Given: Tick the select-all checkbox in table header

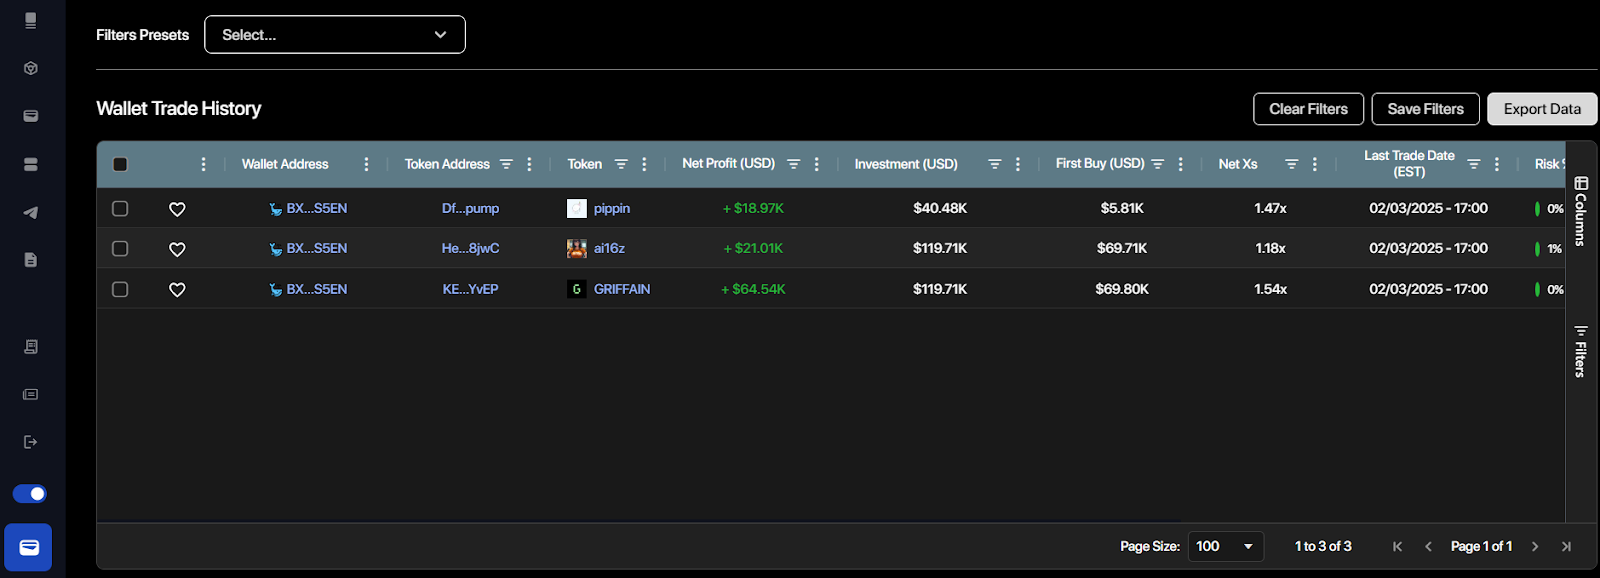Looking at the screenshot, I should pyautogui.click(x=120, y=164).
